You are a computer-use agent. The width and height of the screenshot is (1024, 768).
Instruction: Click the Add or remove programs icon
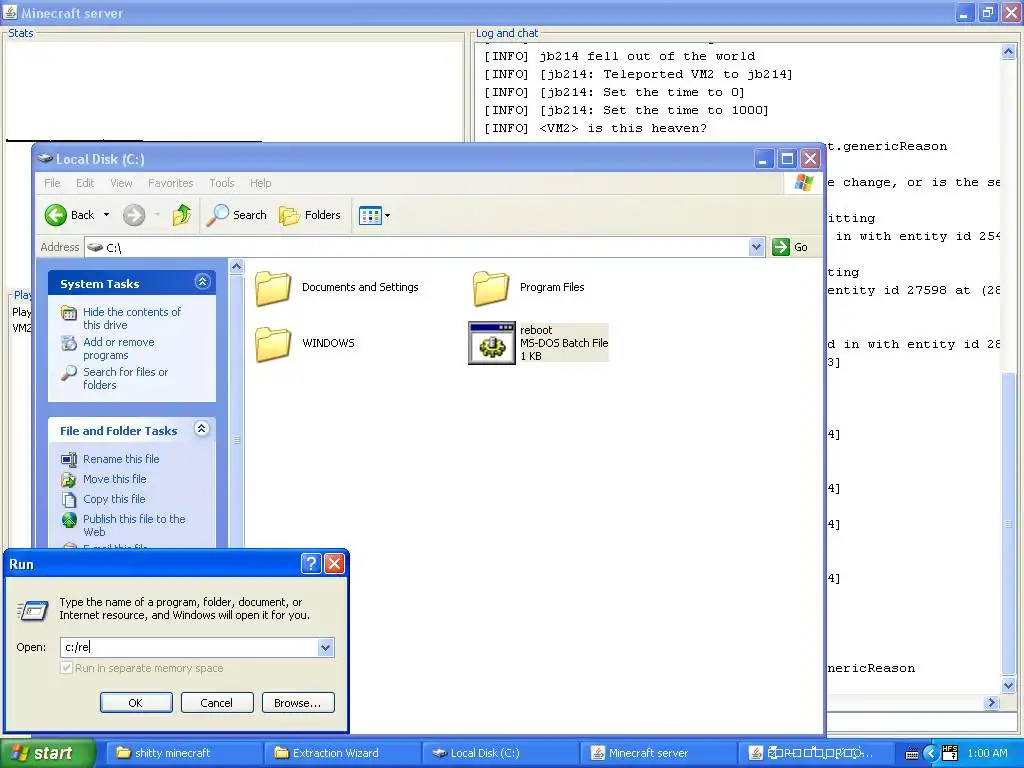[69, 343]
